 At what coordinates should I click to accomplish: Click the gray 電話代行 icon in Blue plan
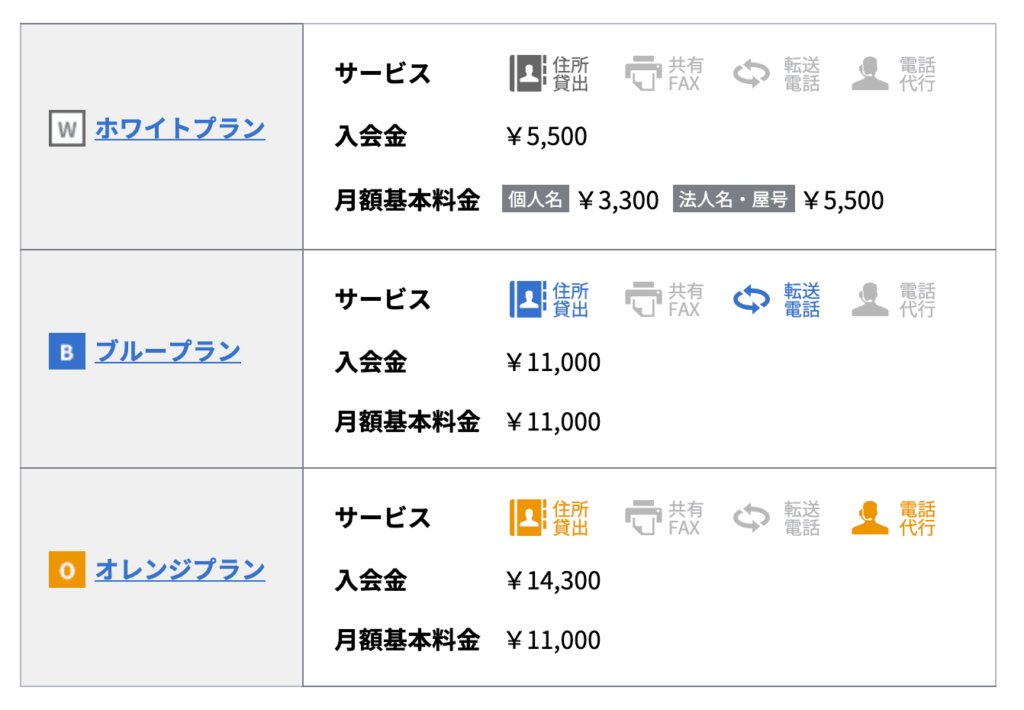(870, 299)
